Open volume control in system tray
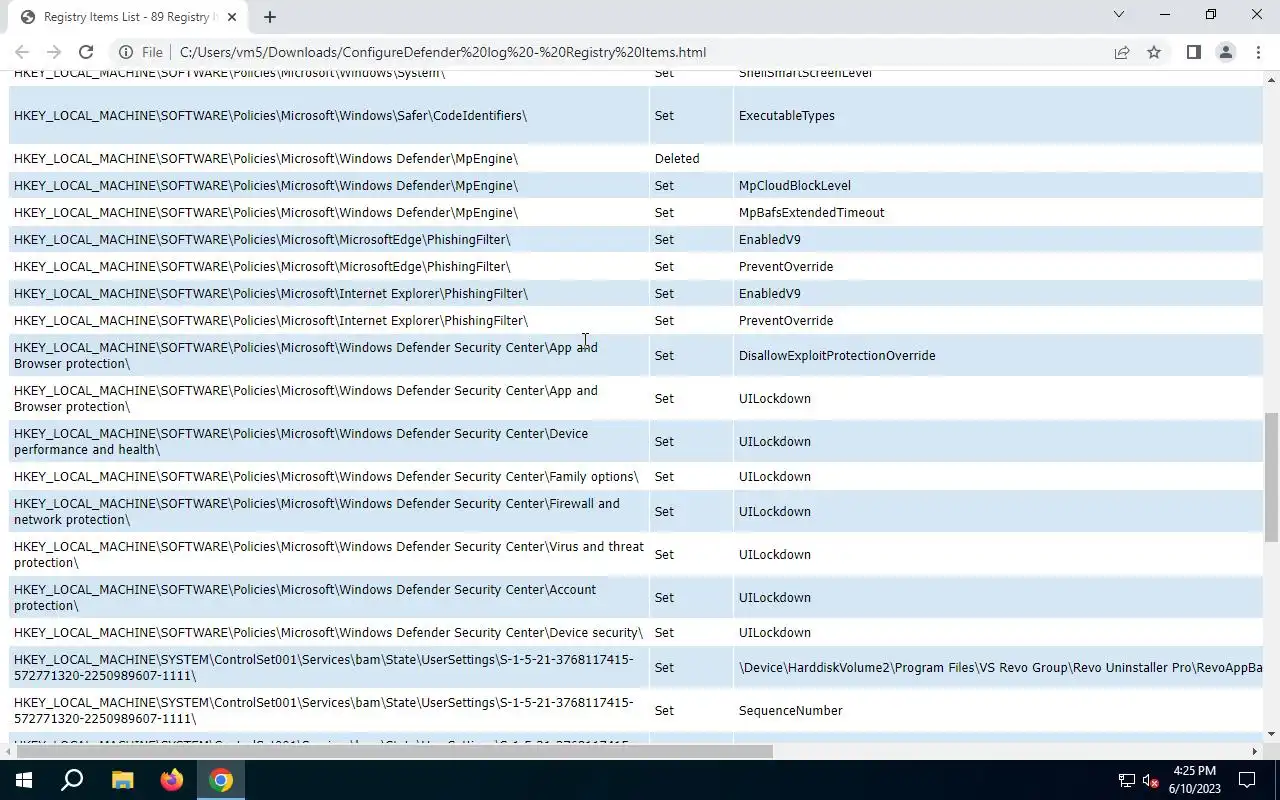 (x=1150, y=780)
